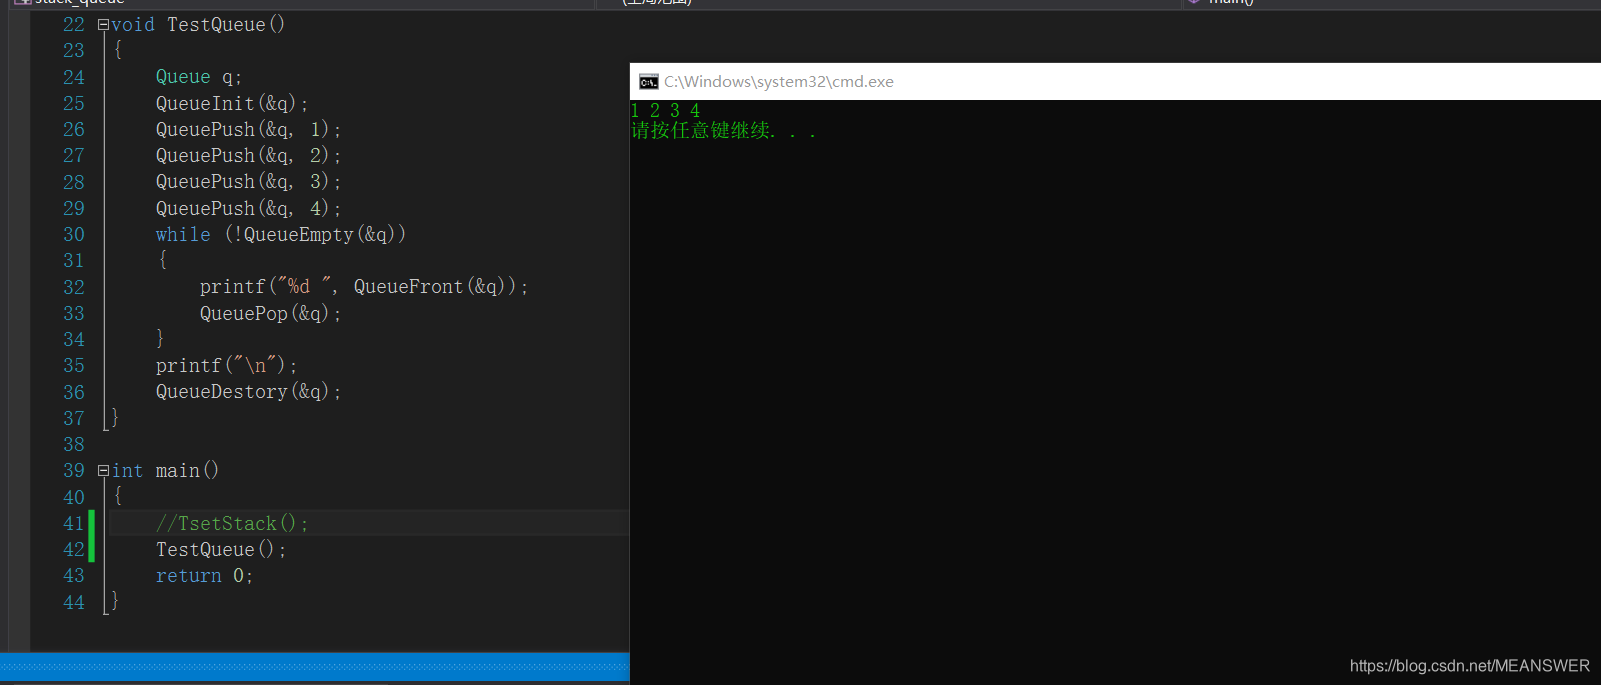This screenshot has width=1601, height=685.
Task: Click the opening brace on line 23
Action: (x=118, y=50)
